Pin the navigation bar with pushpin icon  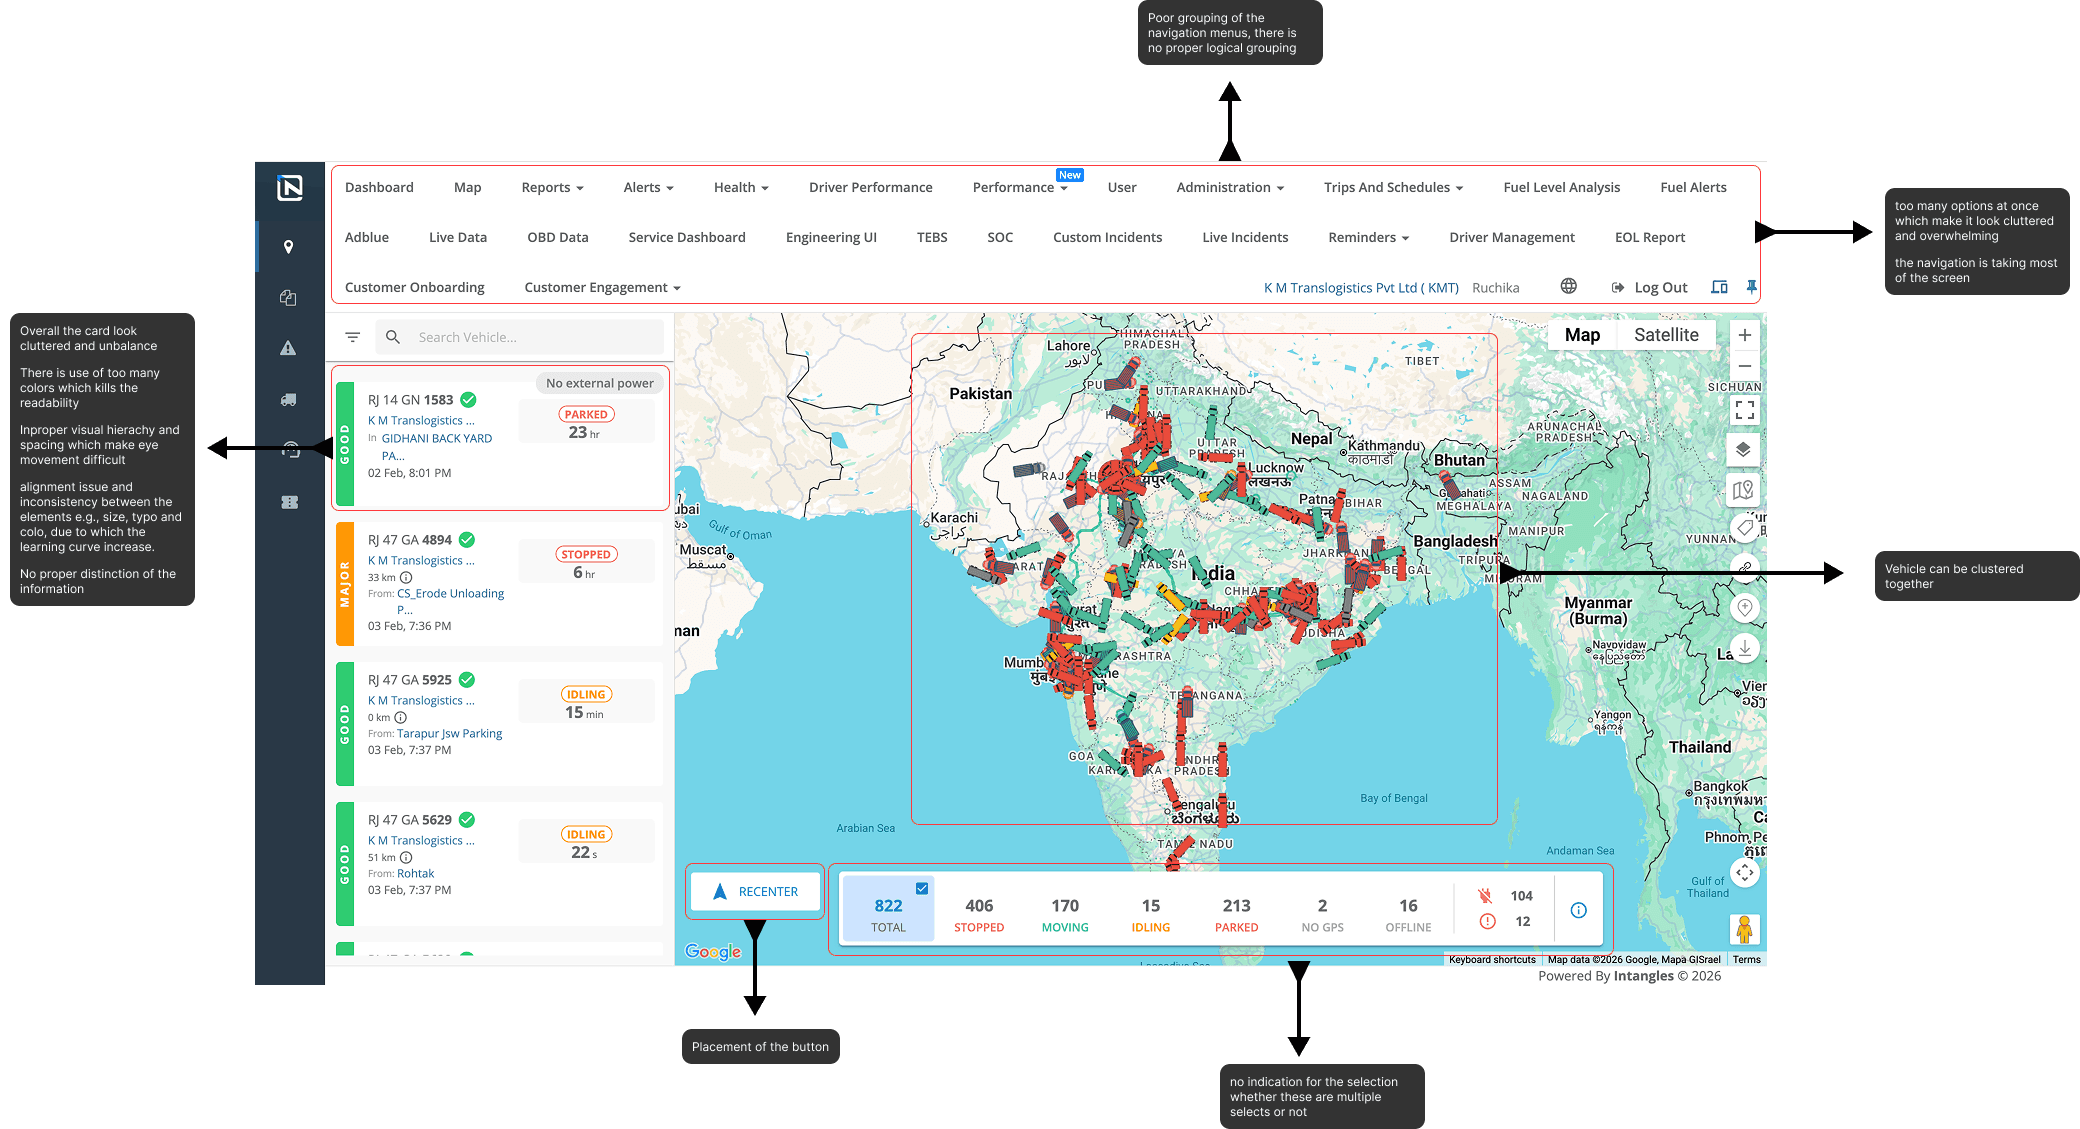(x=1751, y=287)
